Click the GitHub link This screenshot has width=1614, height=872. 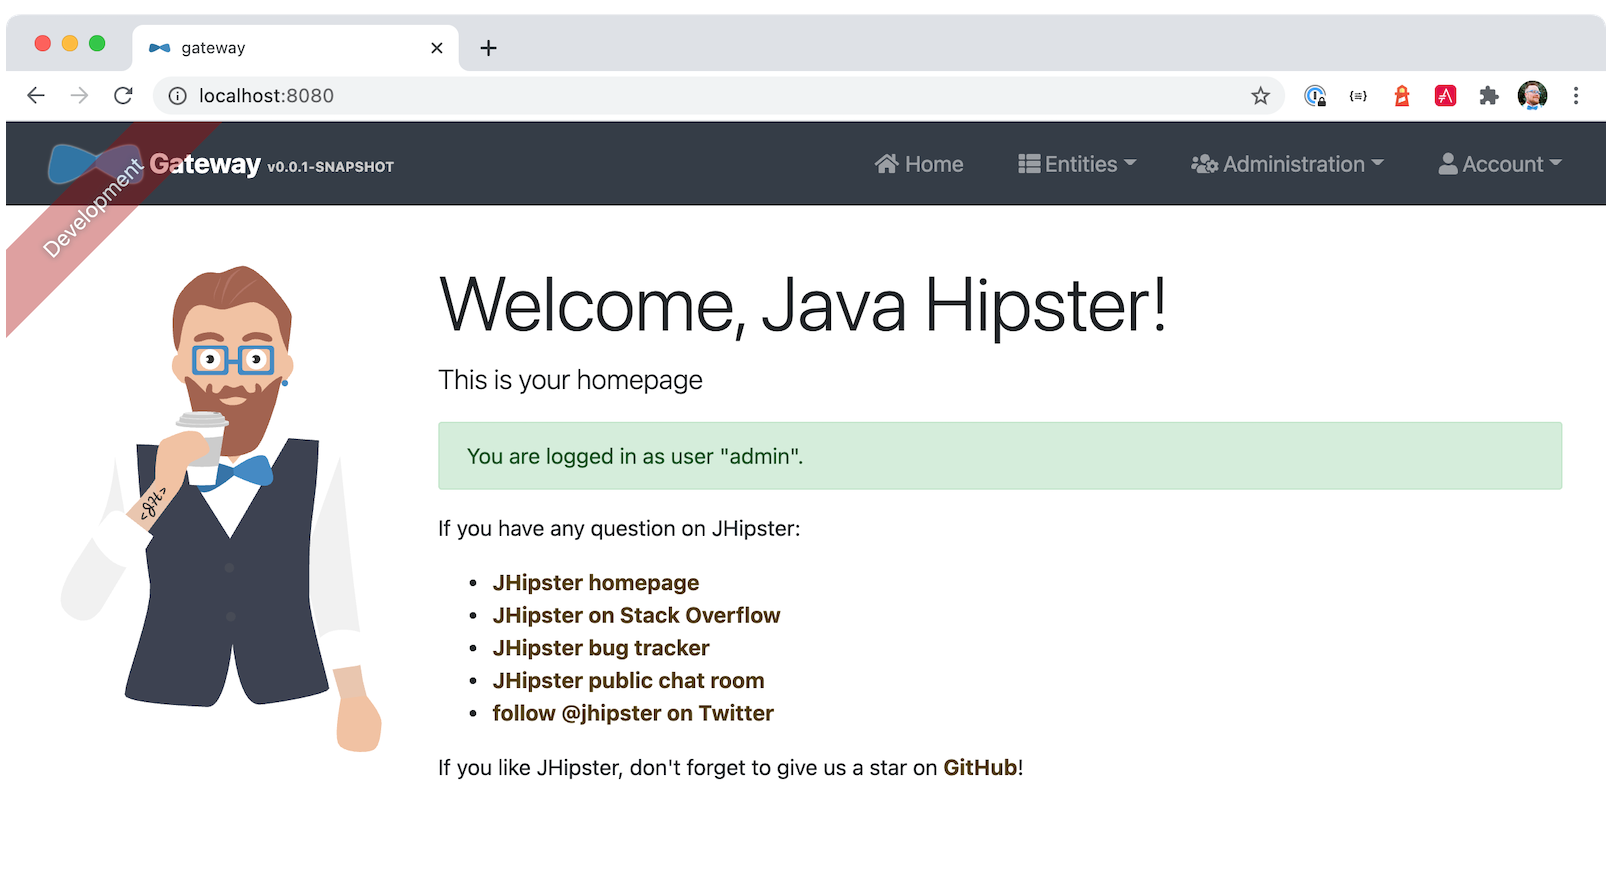979,768
